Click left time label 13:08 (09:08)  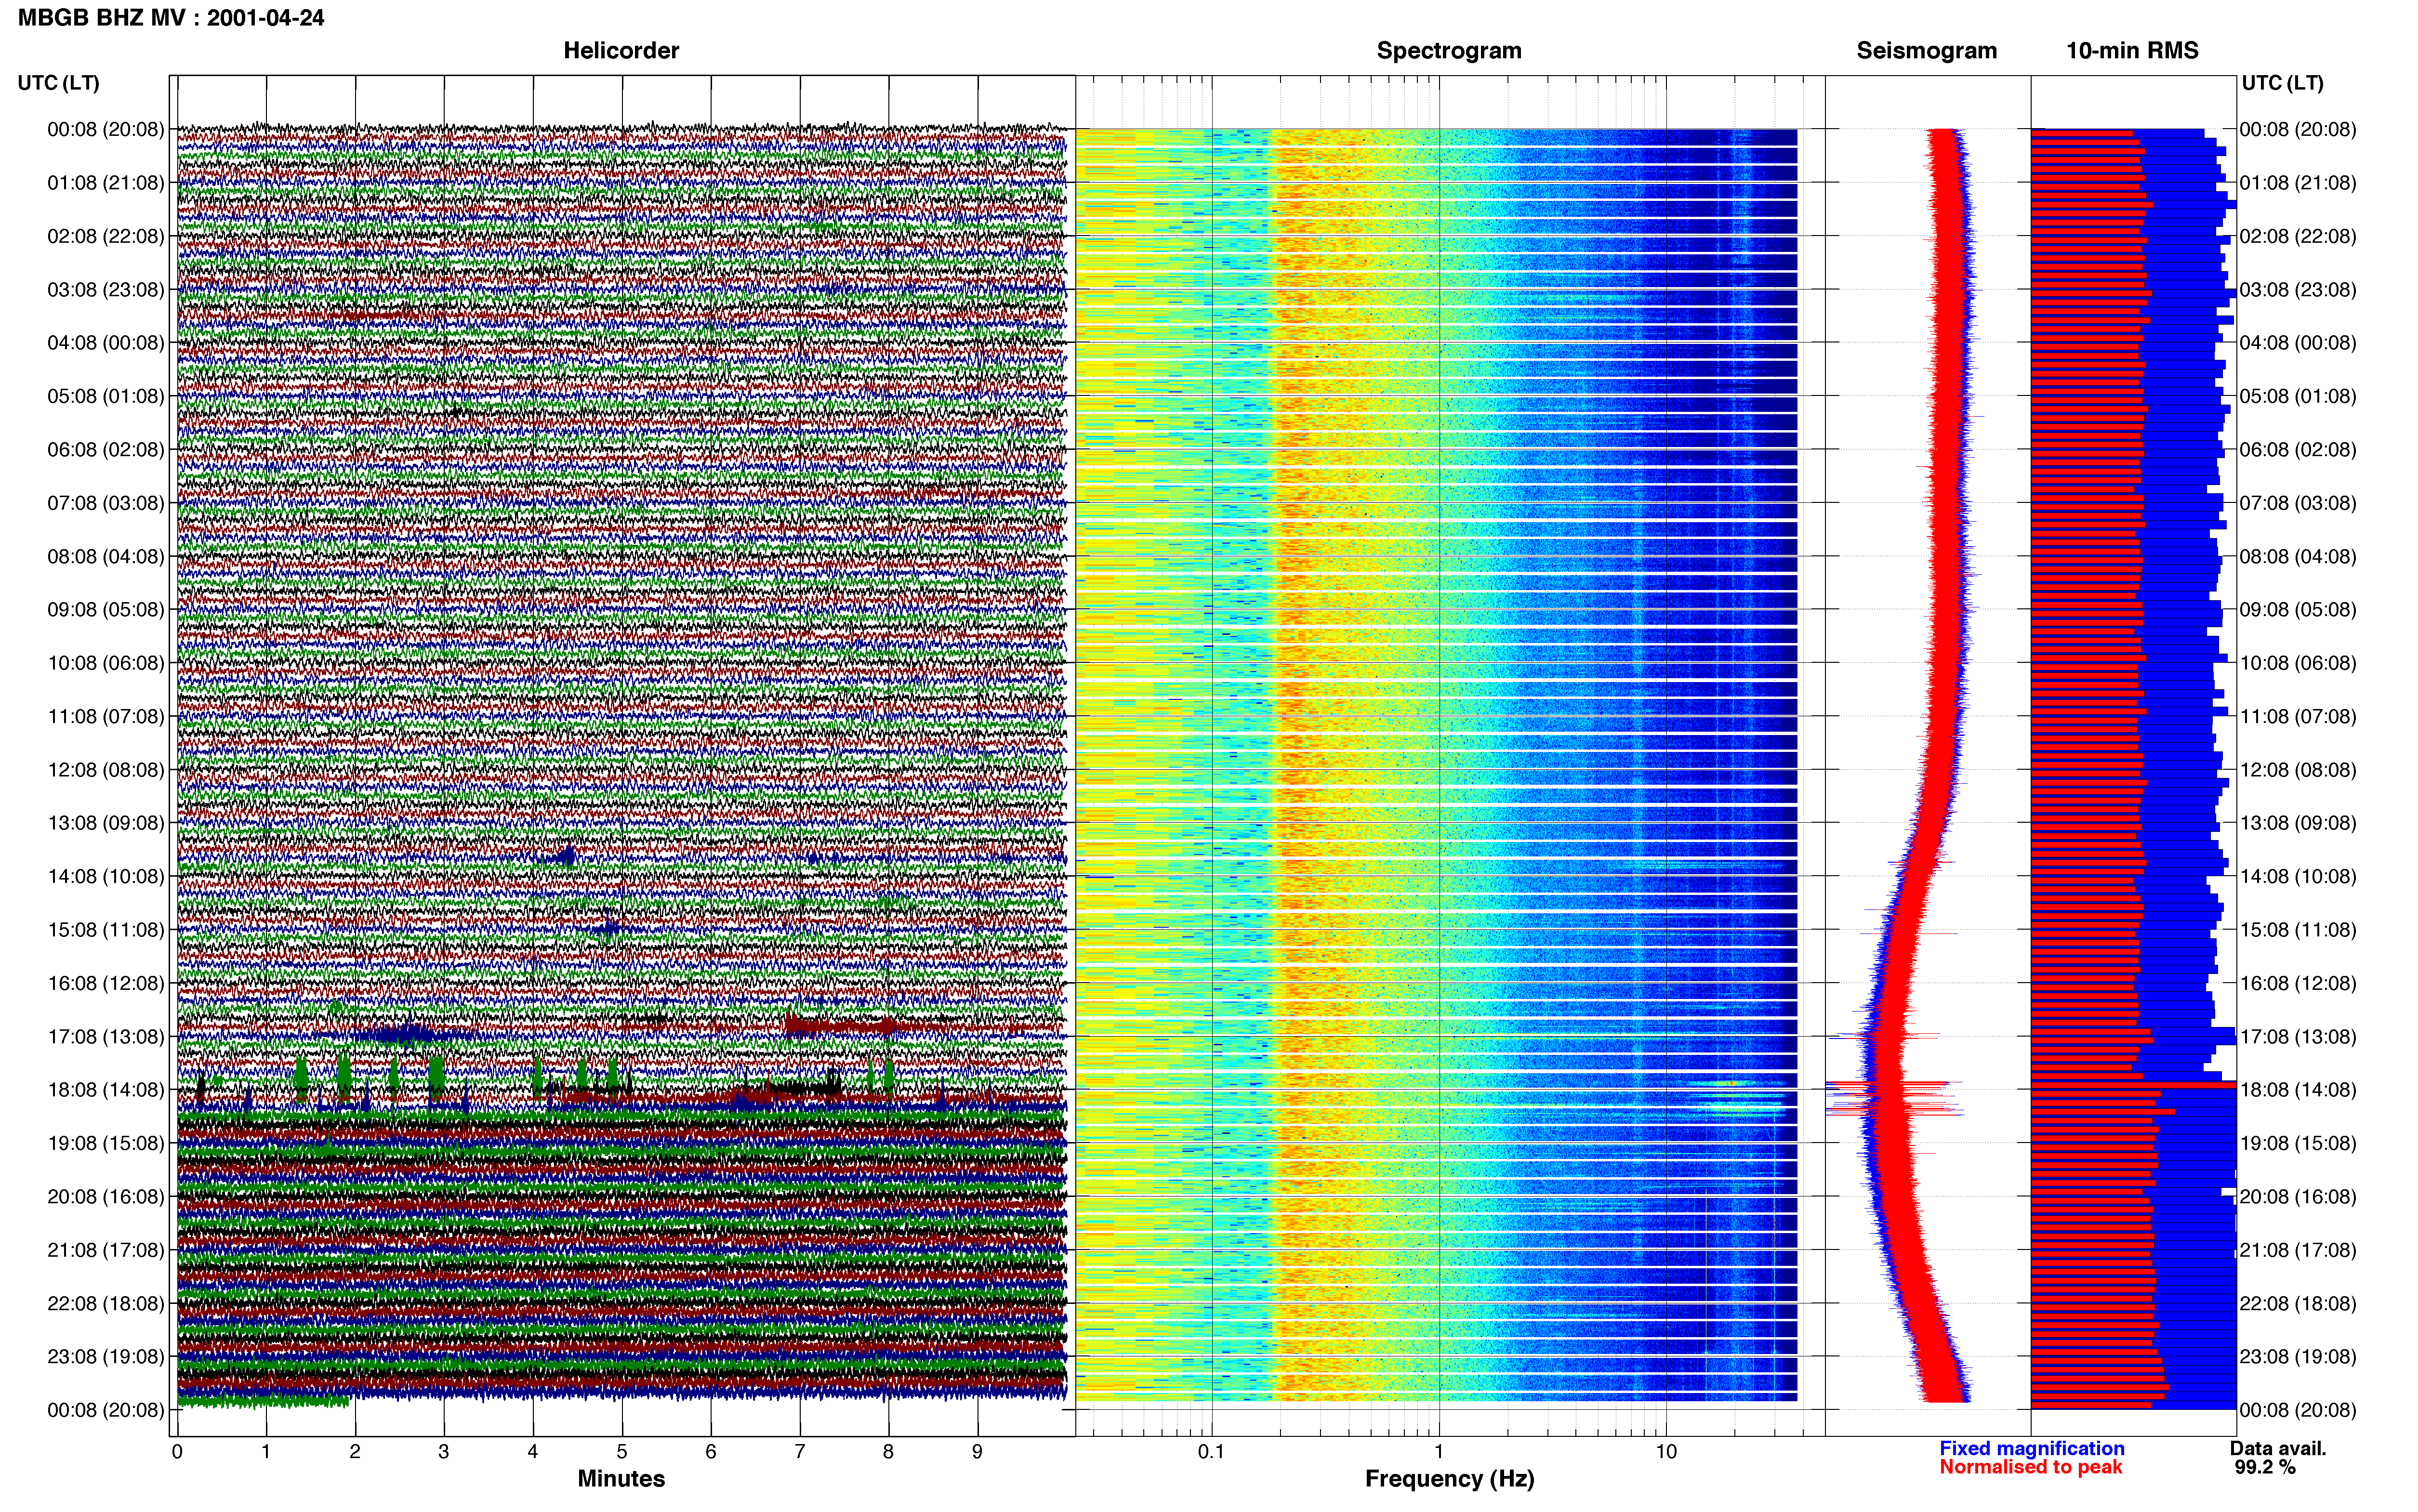105,823
